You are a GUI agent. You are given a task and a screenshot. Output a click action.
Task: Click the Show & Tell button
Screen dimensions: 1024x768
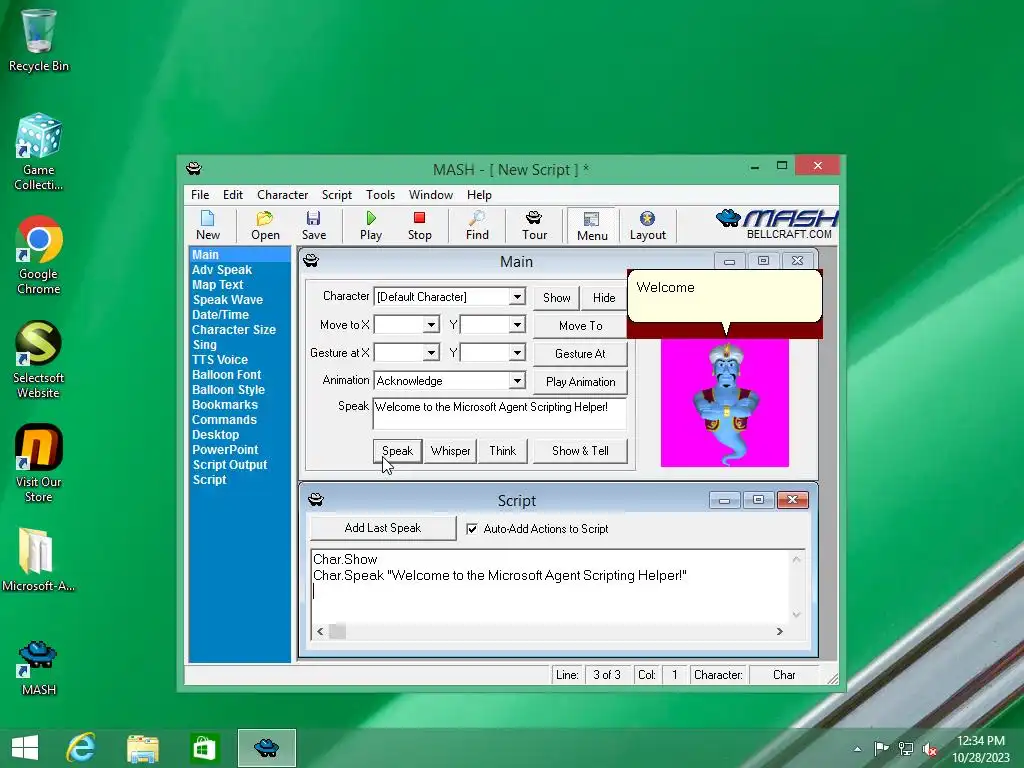pos(580,451)
